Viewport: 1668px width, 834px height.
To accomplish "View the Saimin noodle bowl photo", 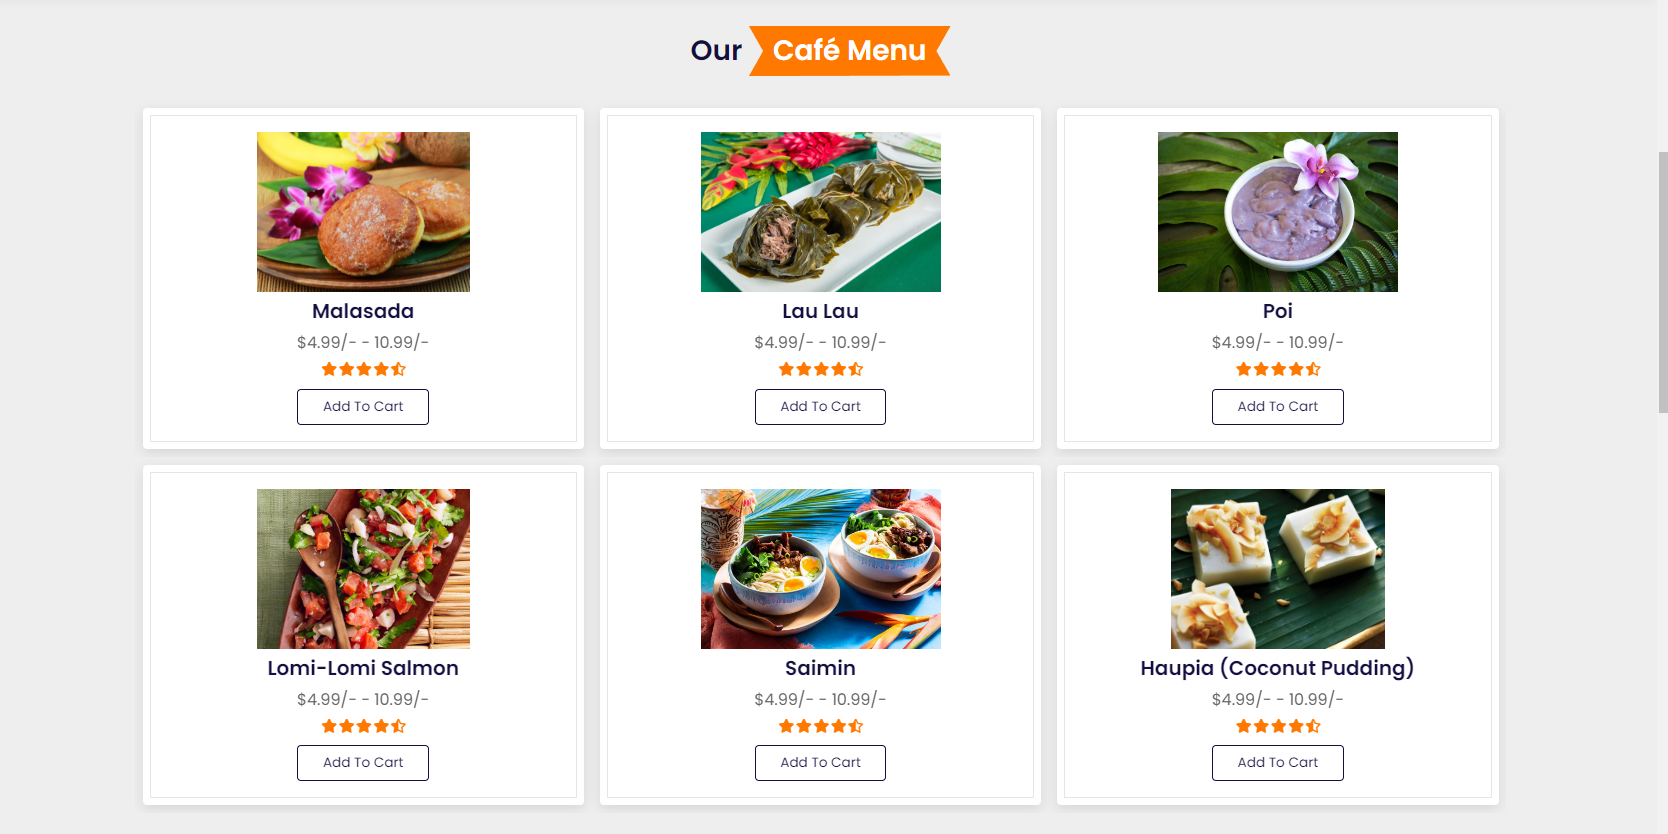I will pos(820,568).
